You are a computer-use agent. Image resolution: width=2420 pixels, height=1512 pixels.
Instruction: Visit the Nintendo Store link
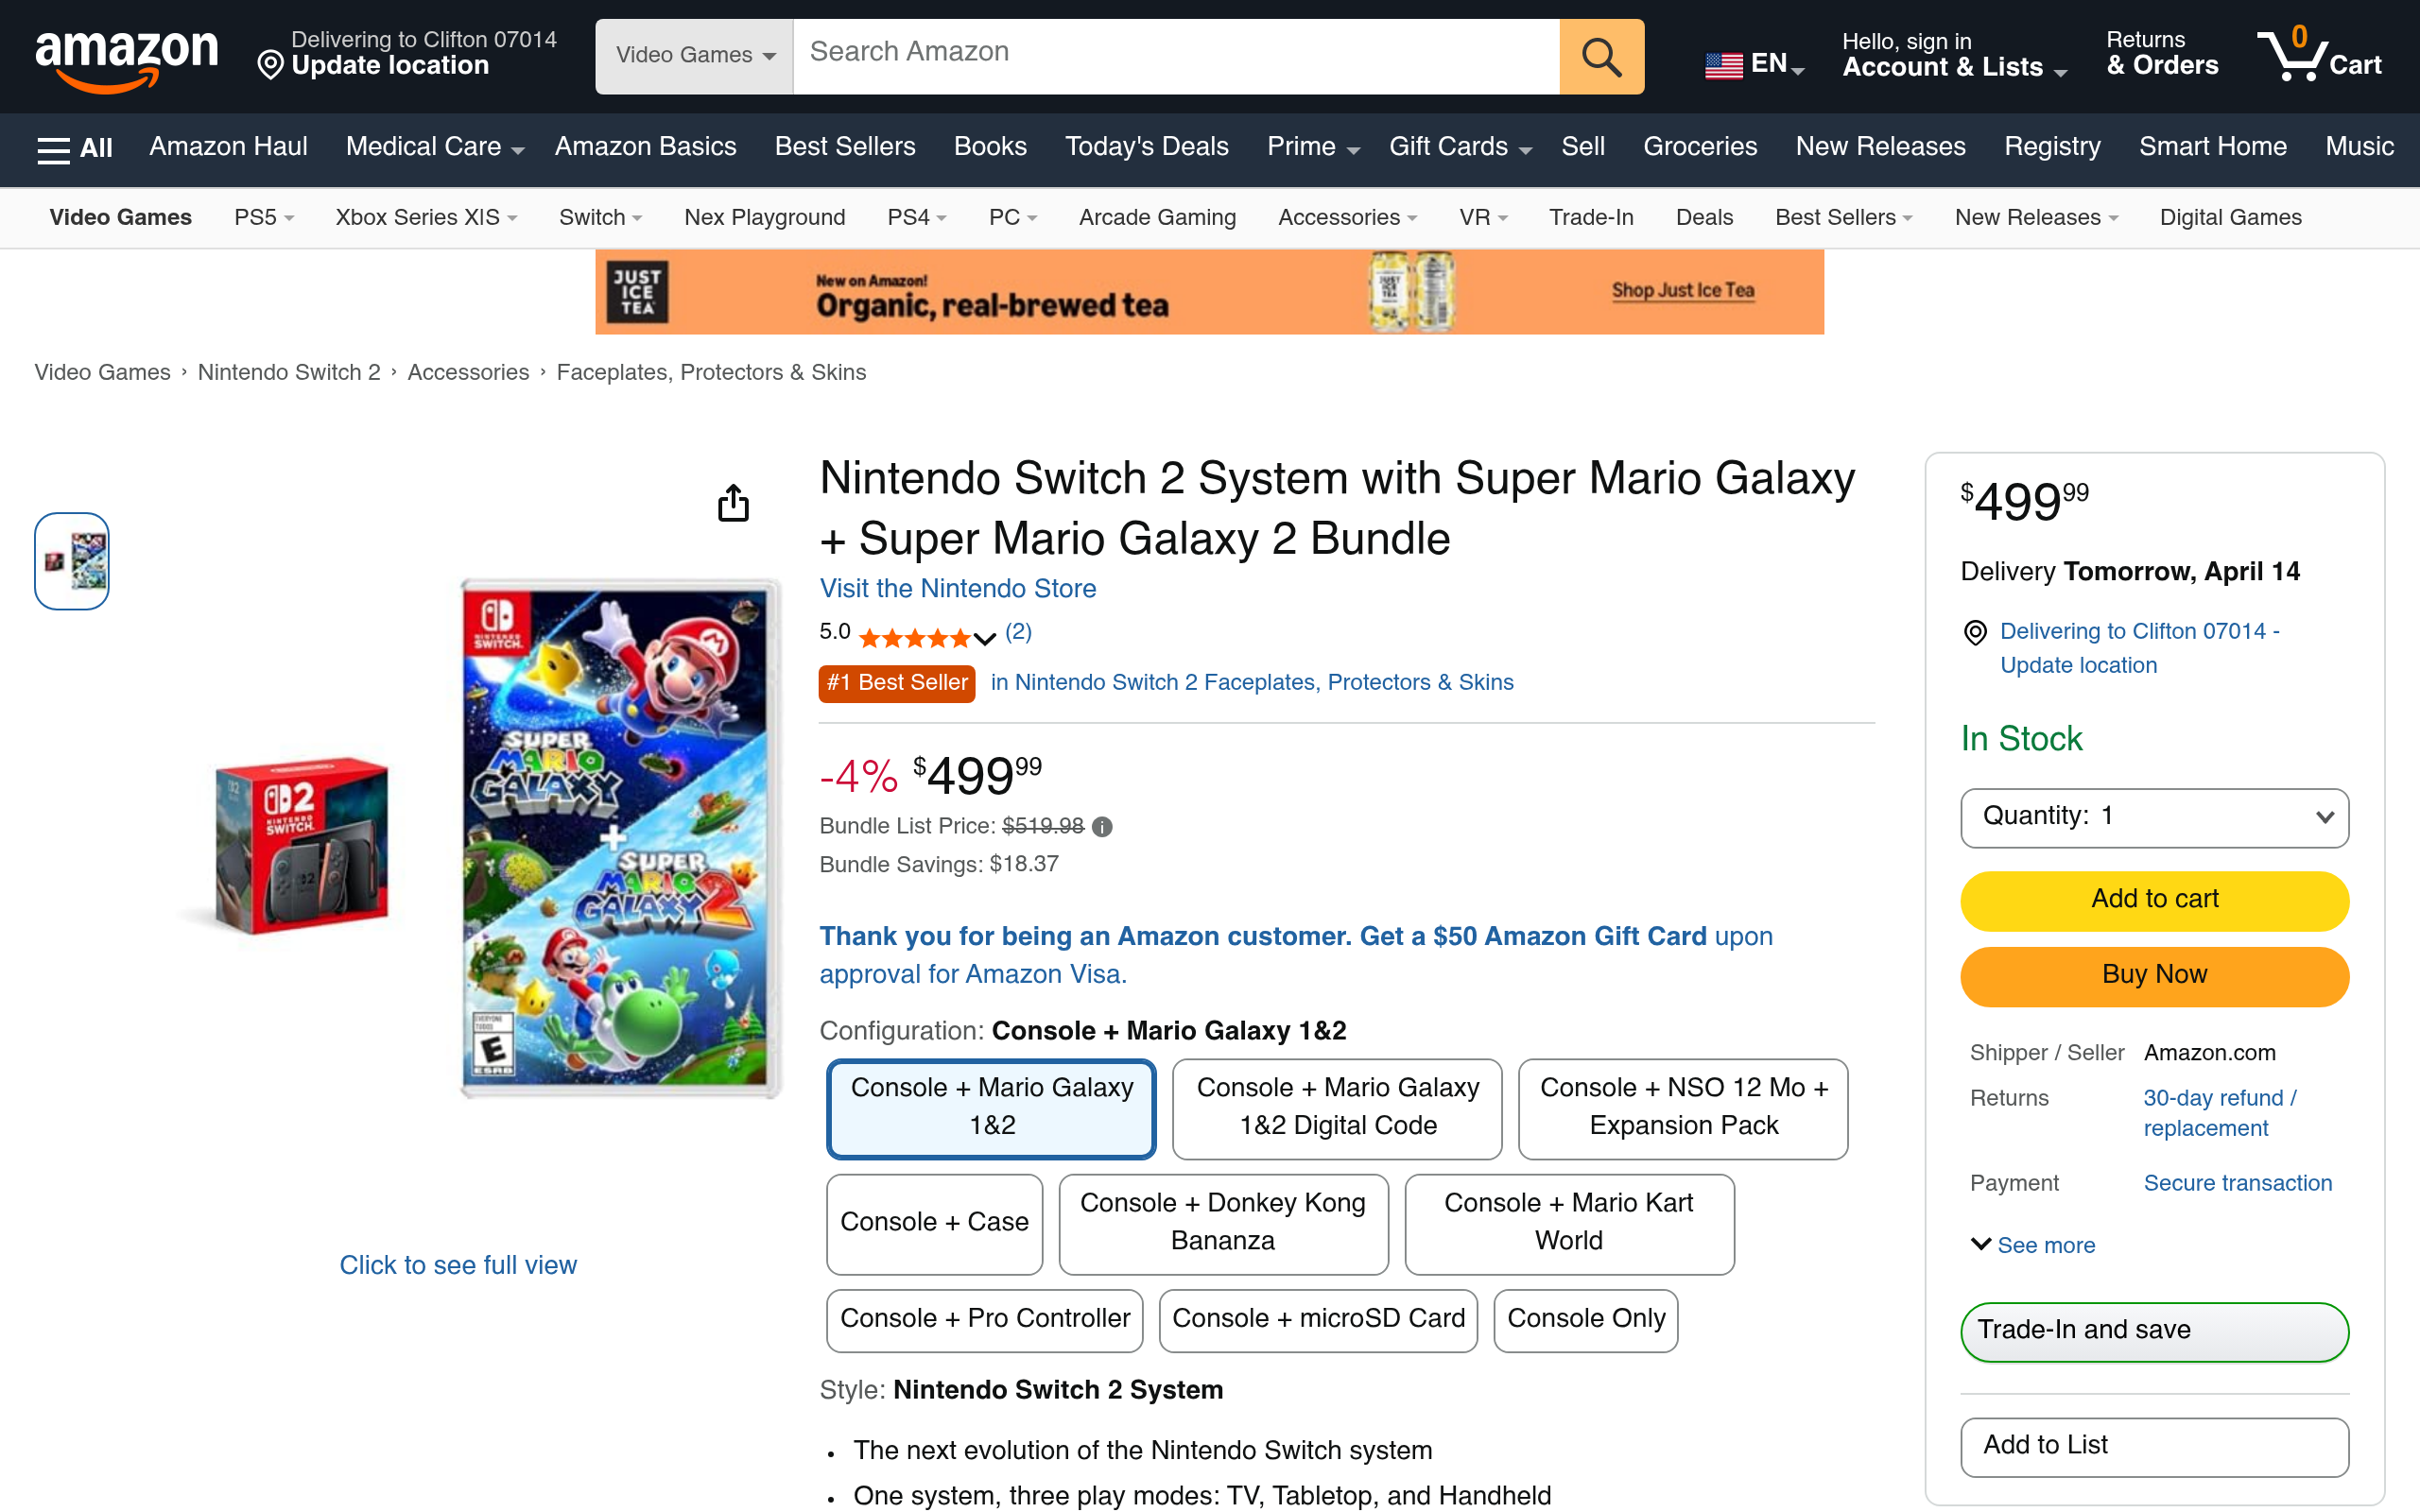(957, 589)
